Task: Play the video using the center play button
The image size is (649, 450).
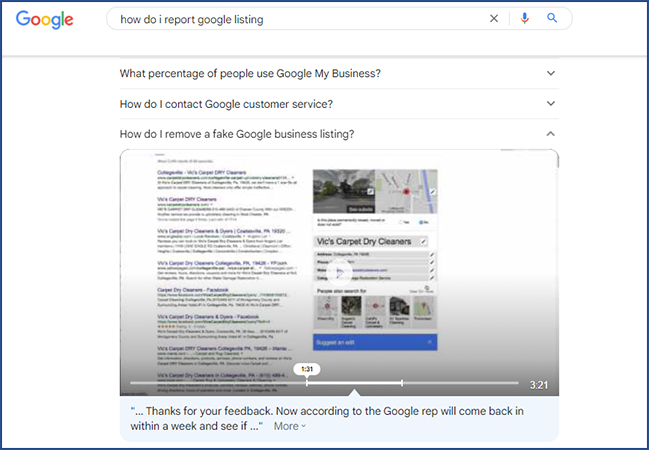Action: 339,273
